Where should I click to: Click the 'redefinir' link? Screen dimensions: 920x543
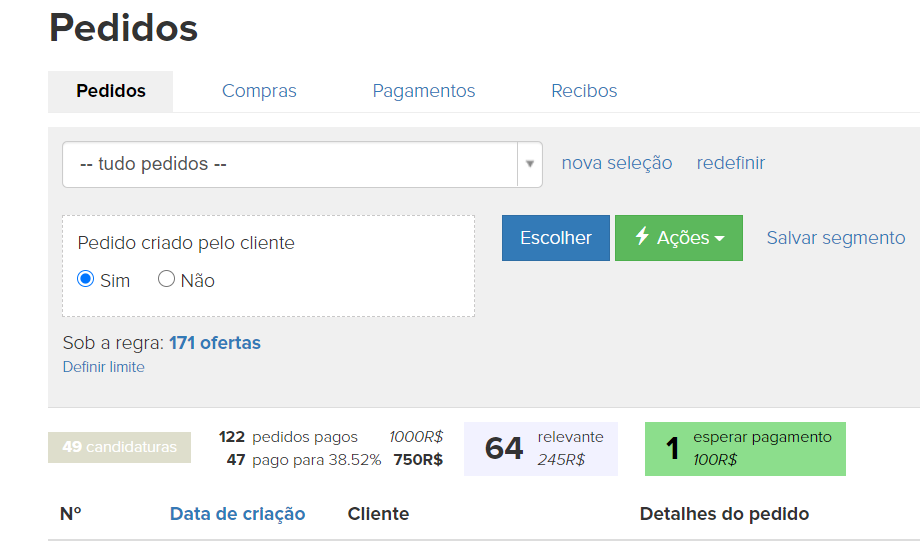[731, 163]
